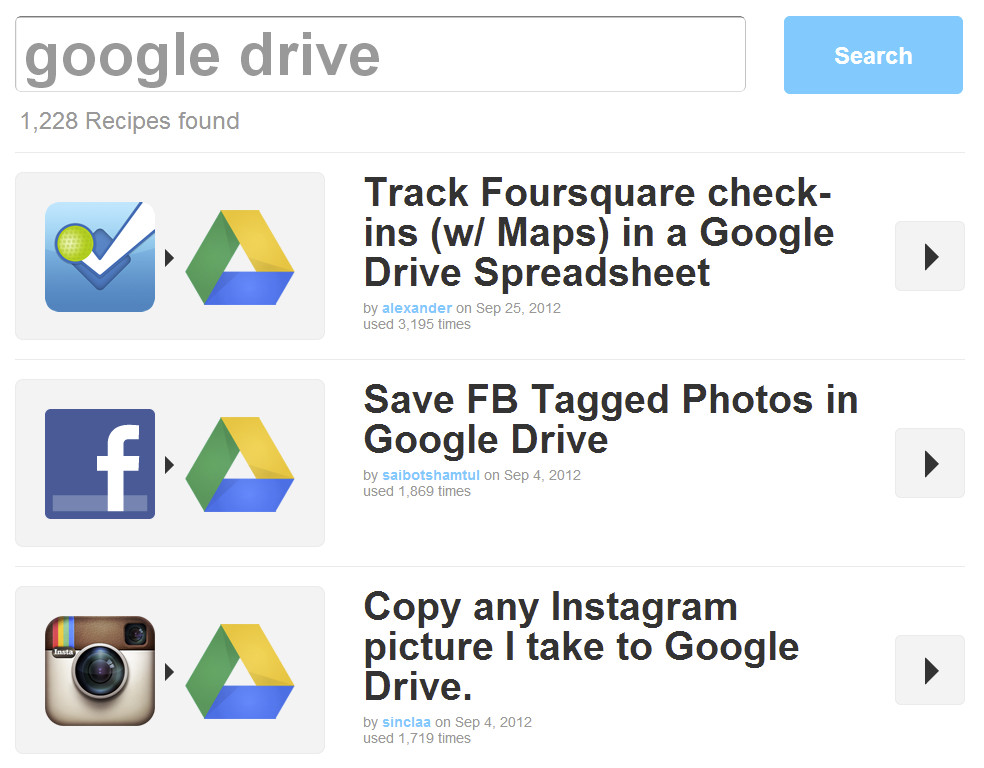Visit author sinclaa's profile link

tap(408, 722)
